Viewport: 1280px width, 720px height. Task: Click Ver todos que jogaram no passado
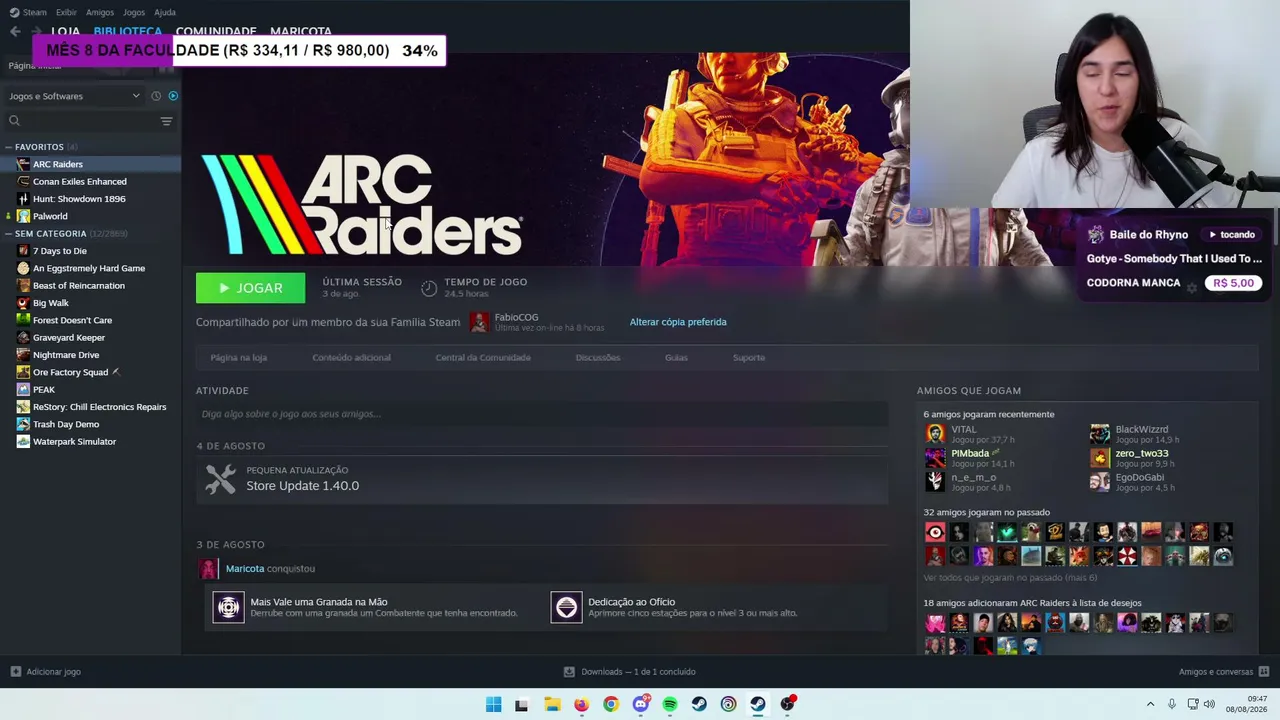click(1010, 578)
